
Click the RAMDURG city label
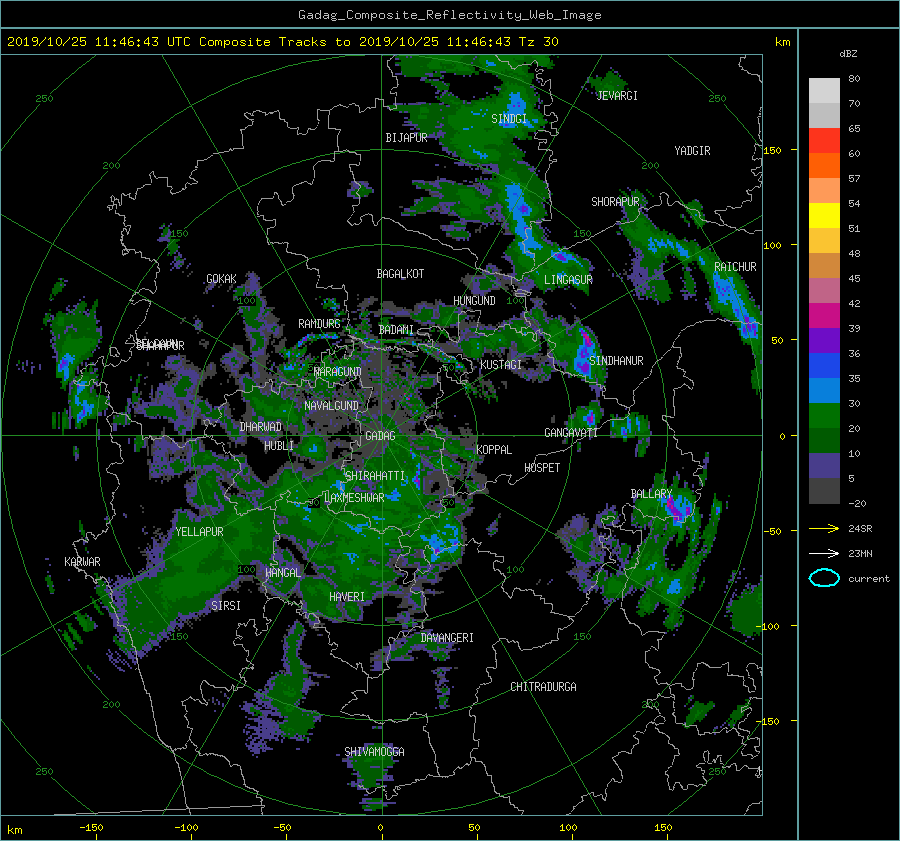319,324
